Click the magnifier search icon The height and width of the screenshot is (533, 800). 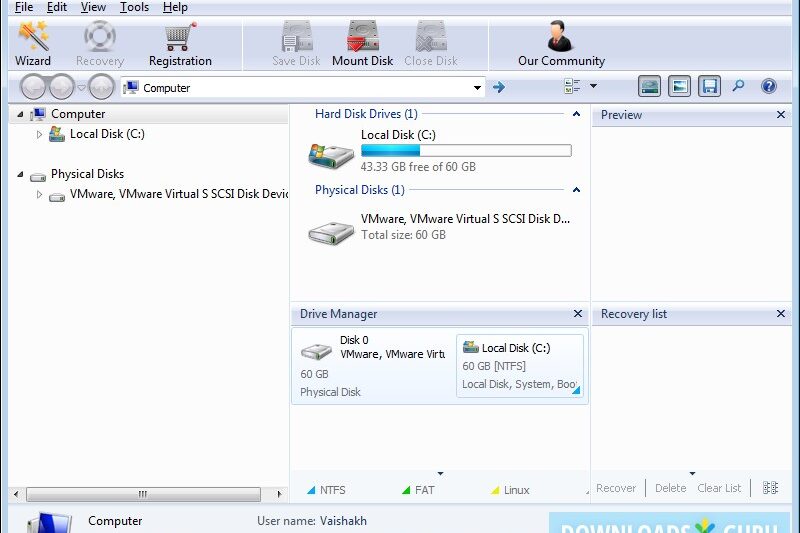738,86
